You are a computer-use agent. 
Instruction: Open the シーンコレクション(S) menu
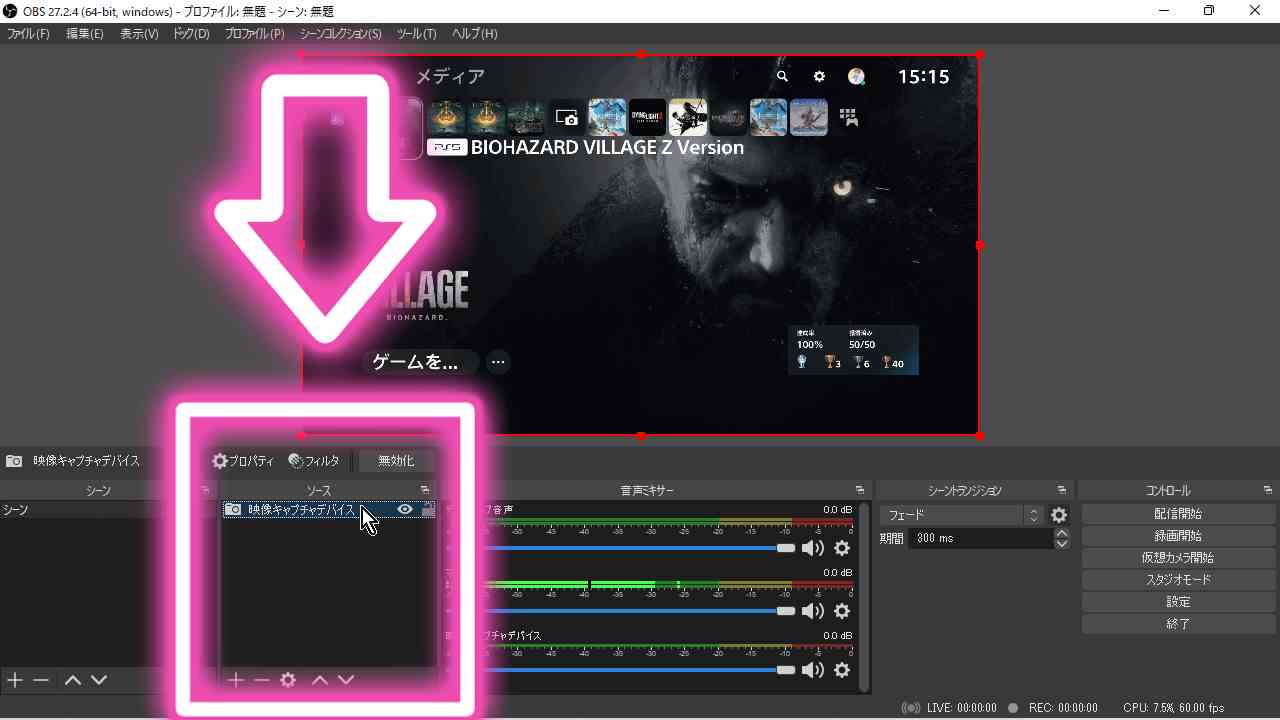coord(341,33)
